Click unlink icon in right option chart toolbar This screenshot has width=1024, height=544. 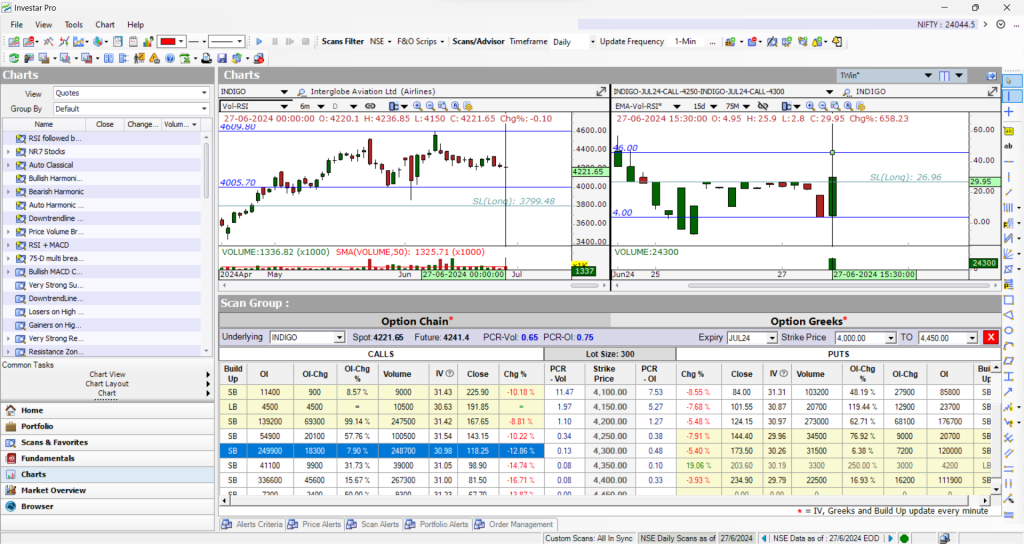pyautogui.click(x=763, y=106)
